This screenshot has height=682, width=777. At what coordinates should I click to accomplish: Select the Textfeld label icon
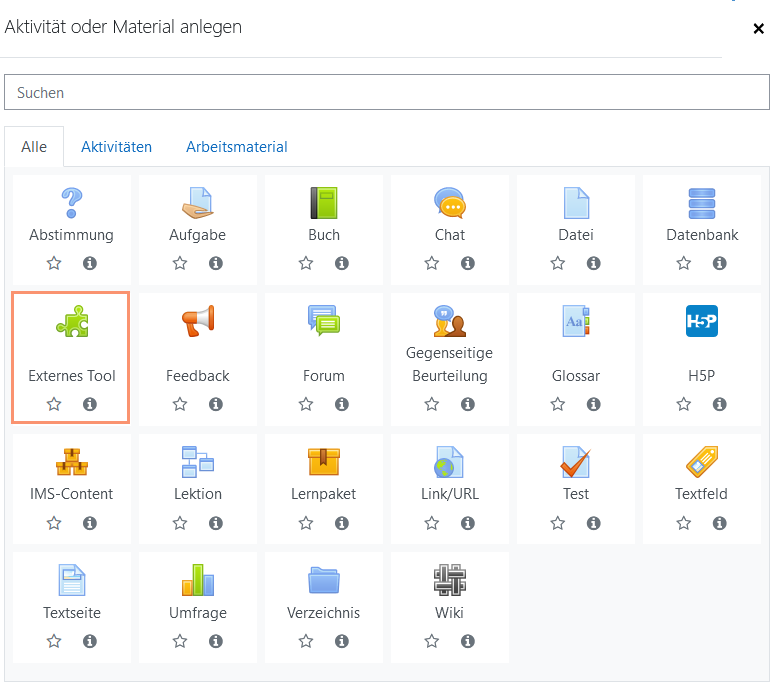point(702,461)
